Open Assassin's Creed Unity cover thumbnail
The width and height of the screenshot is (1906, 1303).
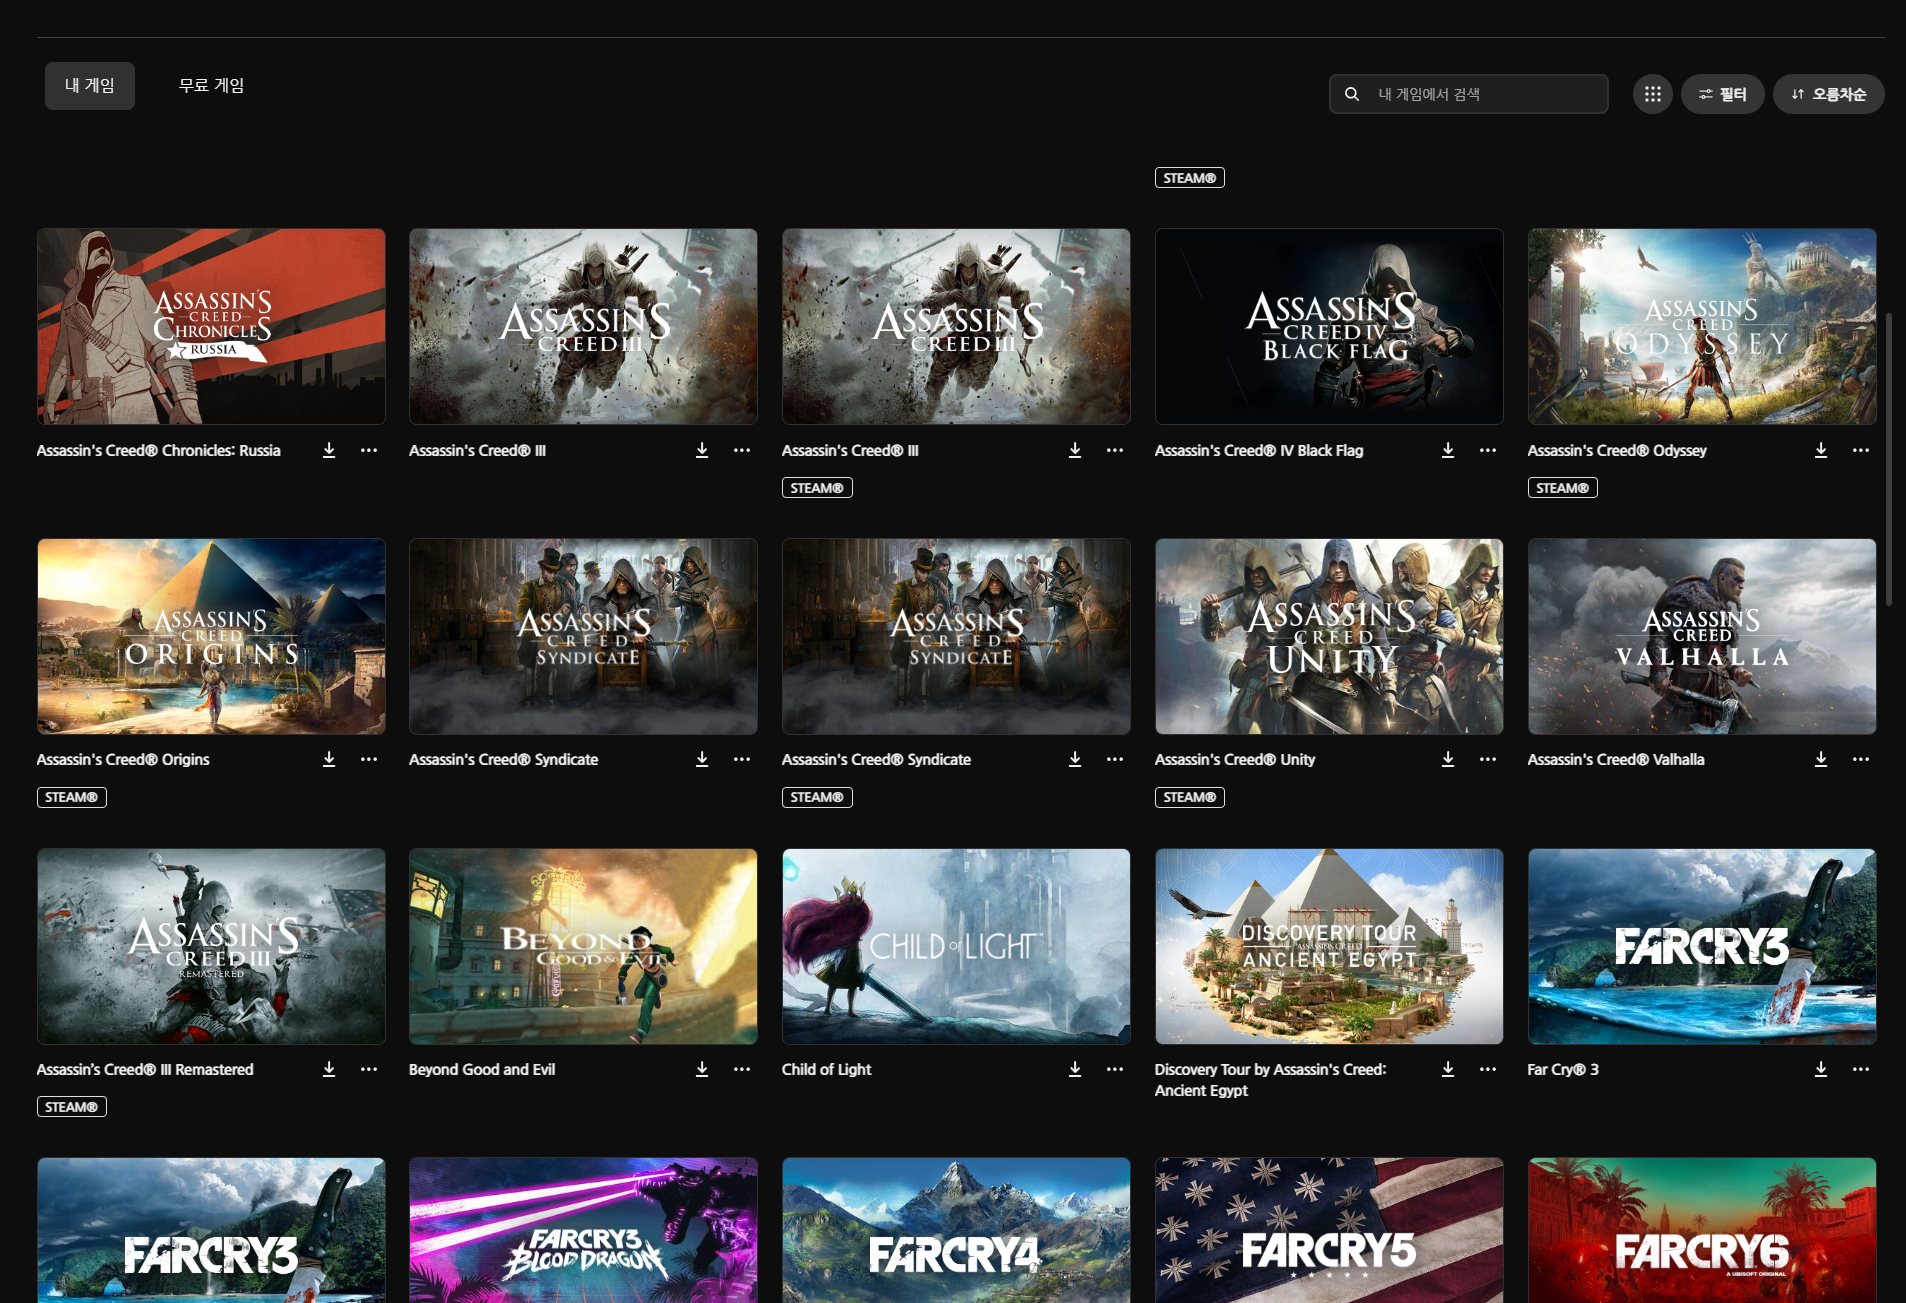pyautogui.click(x=1328, y=637)
